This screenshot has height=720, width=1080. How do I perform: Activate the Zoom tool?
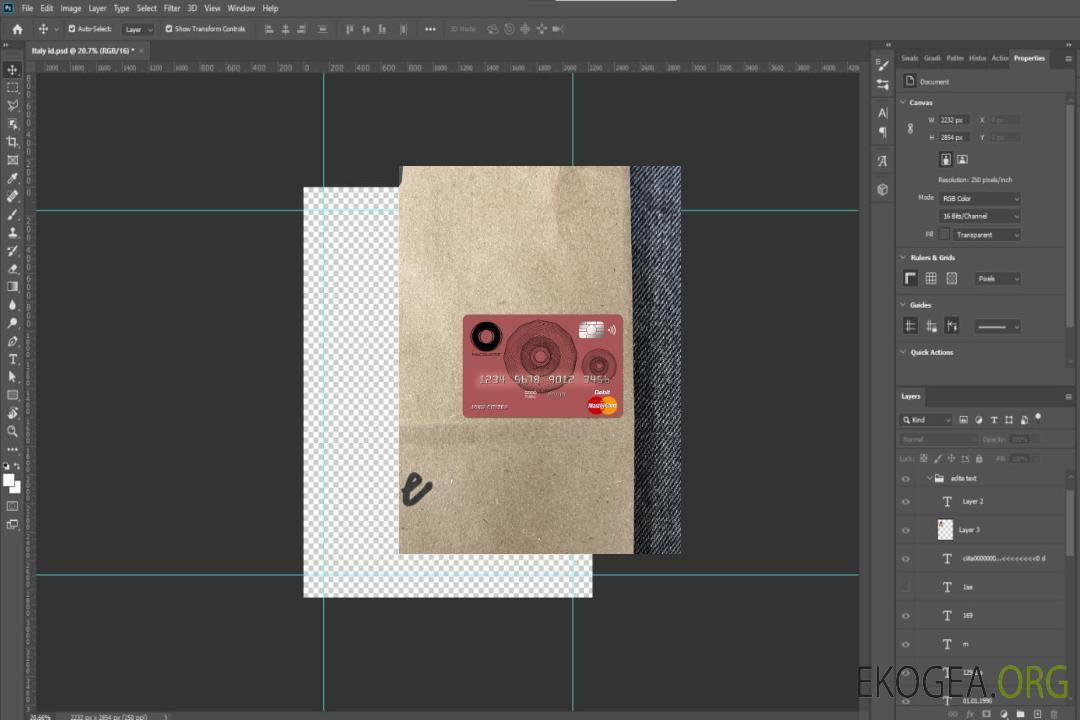click(x=13, y=431)
